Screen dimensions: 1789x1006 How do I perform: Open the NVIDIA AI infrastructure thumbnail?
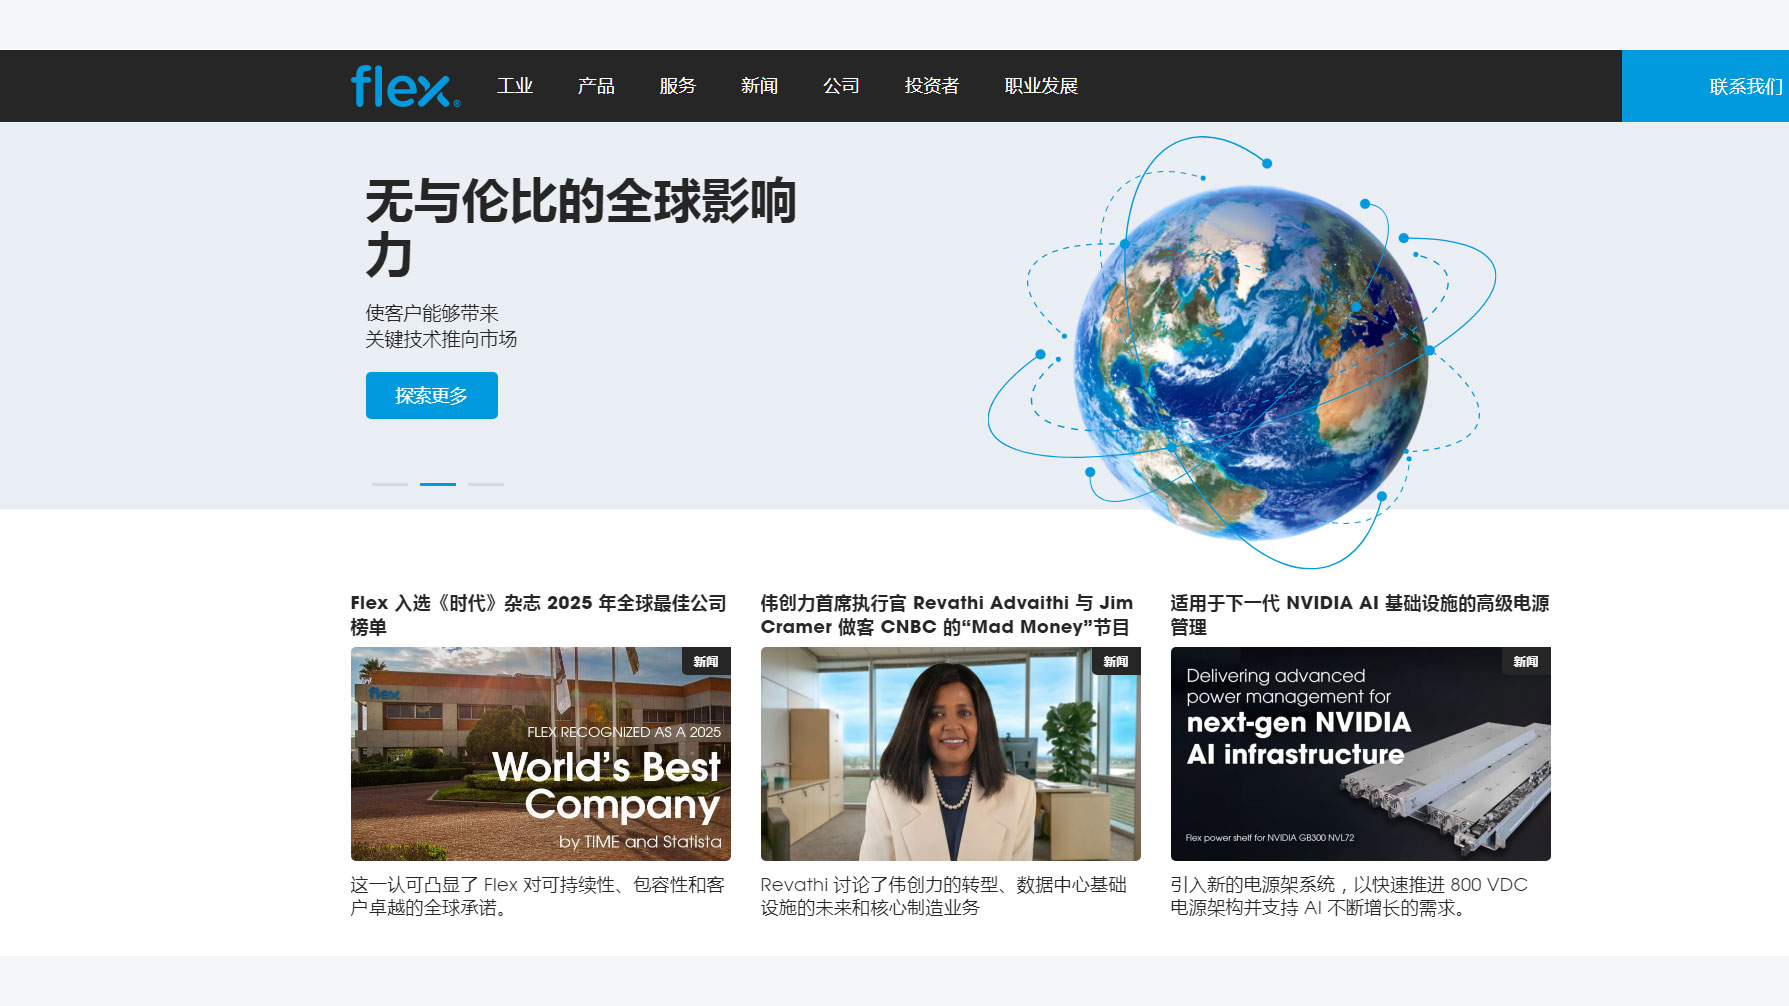[x=1360, y=754]
